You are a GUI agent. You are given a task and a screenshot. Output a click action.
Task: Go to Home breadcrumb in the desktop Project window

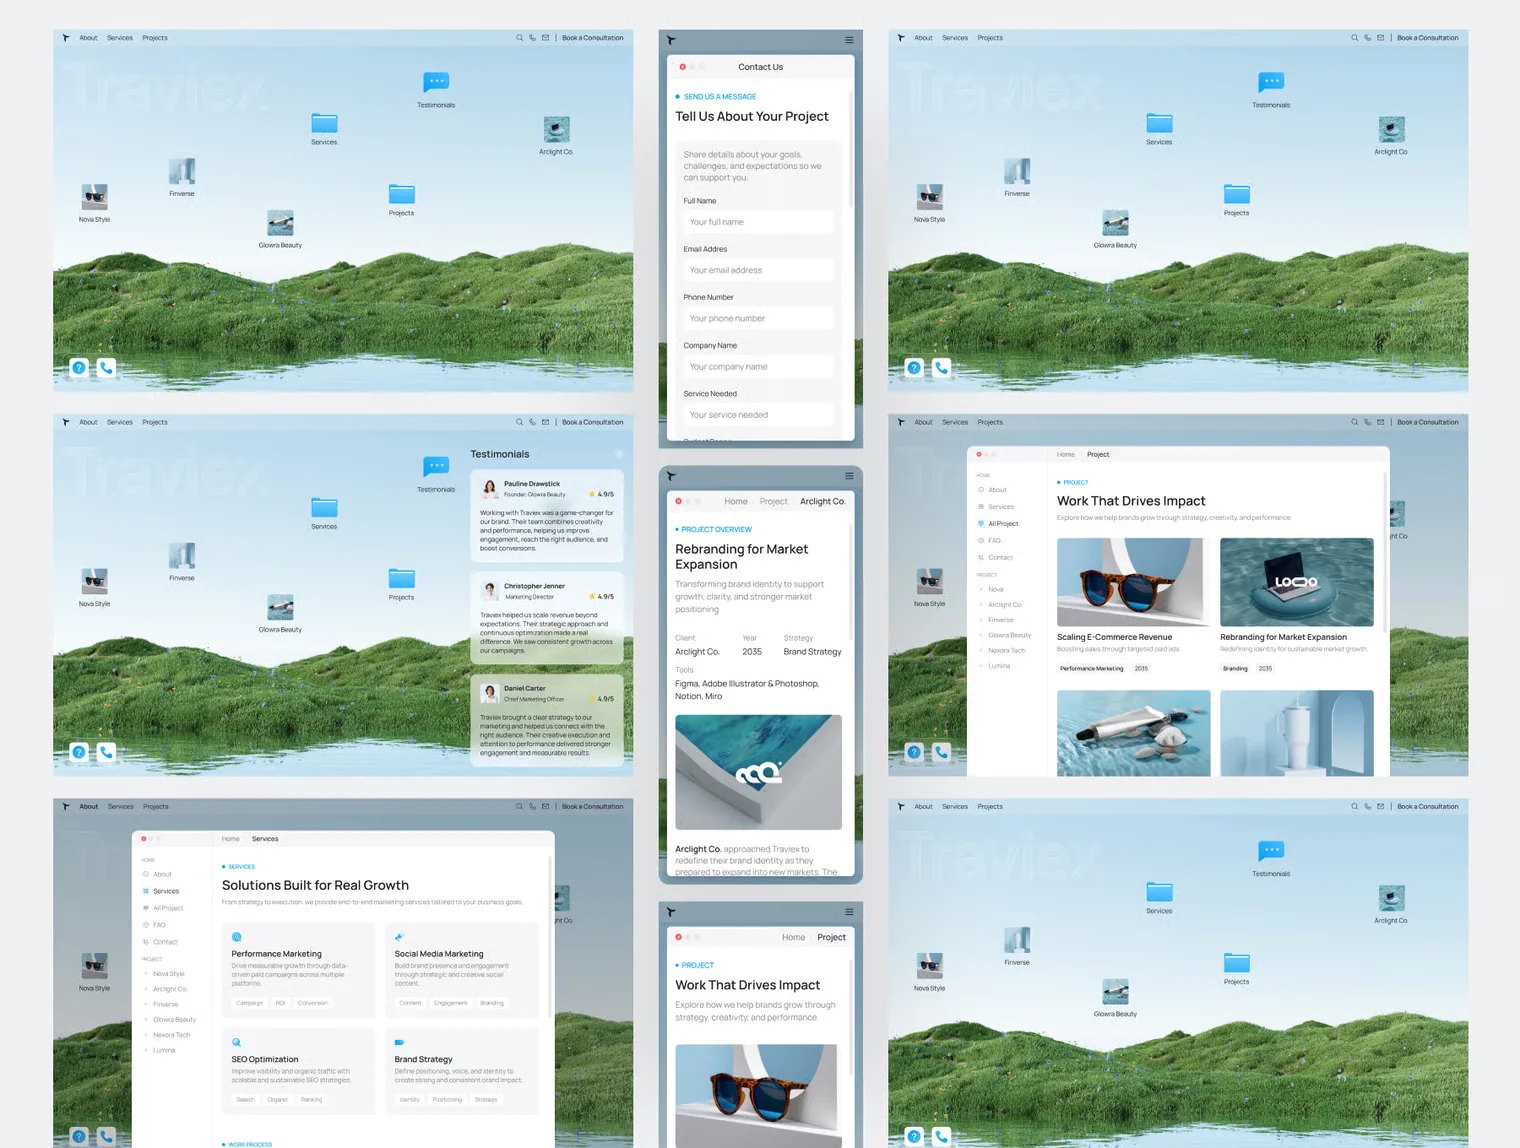[x=1066, y=454]
